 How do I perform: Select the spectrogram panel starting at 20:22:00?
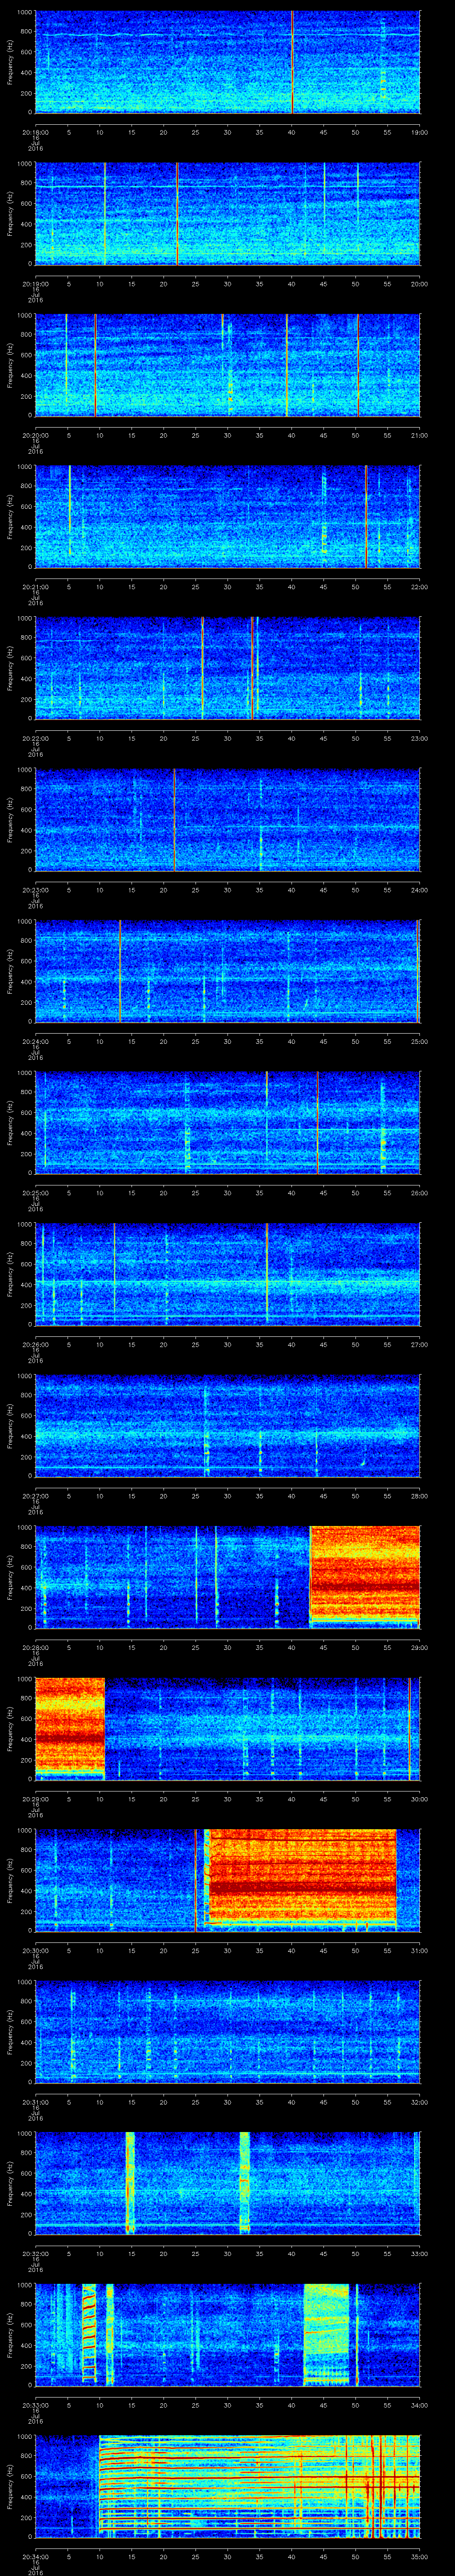click(228, 668)
